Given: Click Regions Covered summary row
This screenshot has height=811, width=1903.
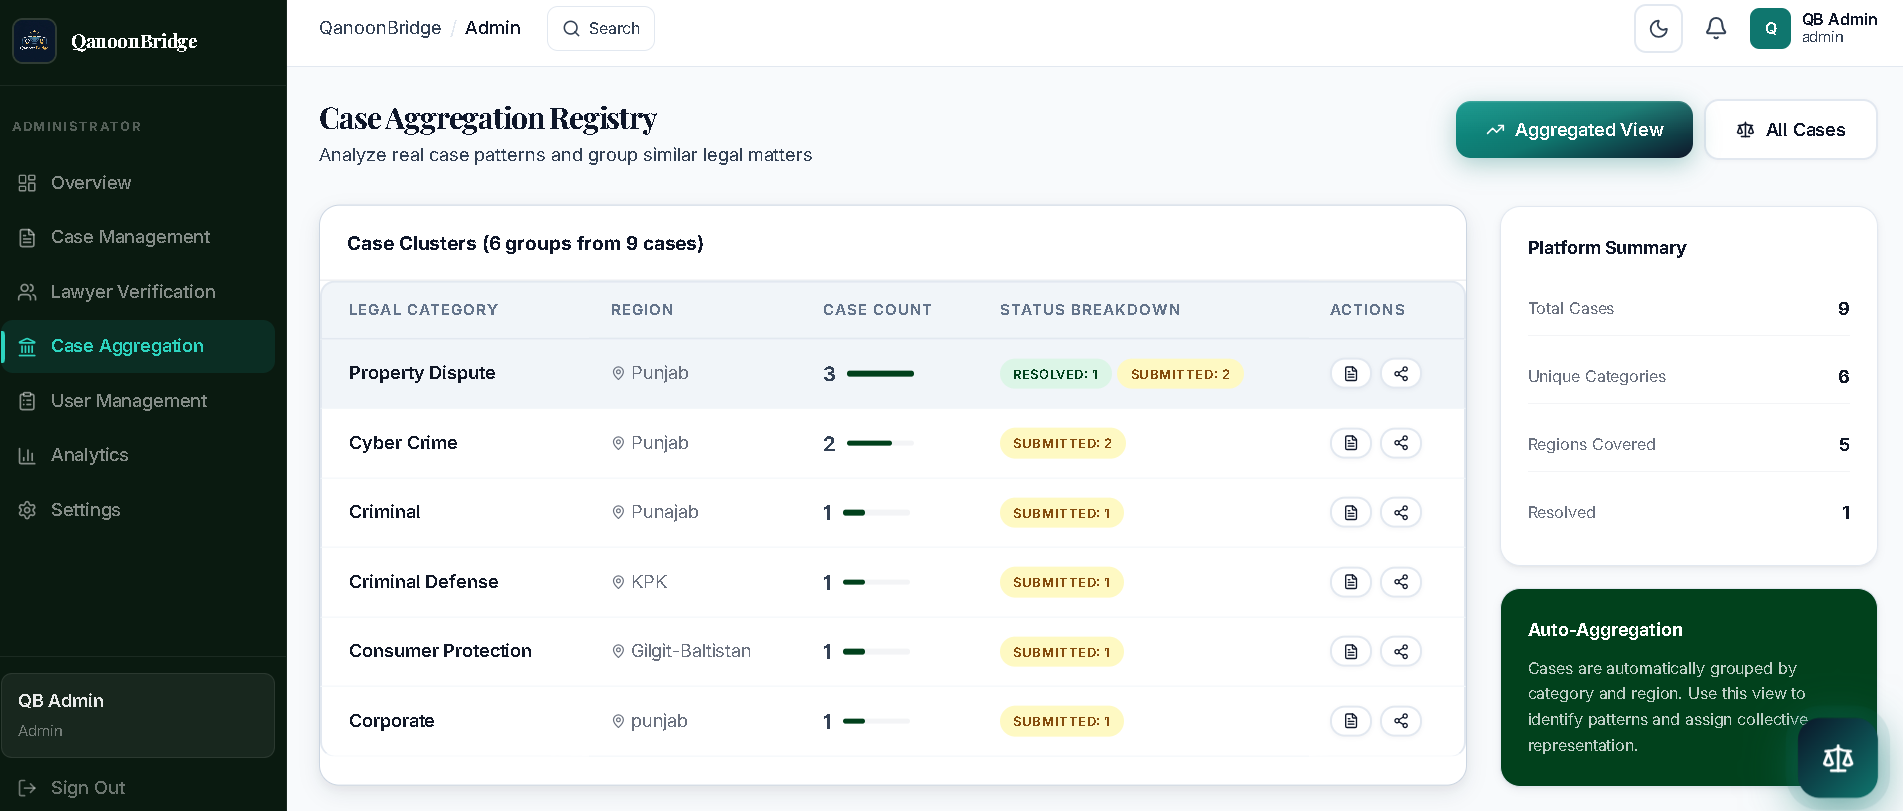Looking at the screenshot, I should [x=1688, y=445].
